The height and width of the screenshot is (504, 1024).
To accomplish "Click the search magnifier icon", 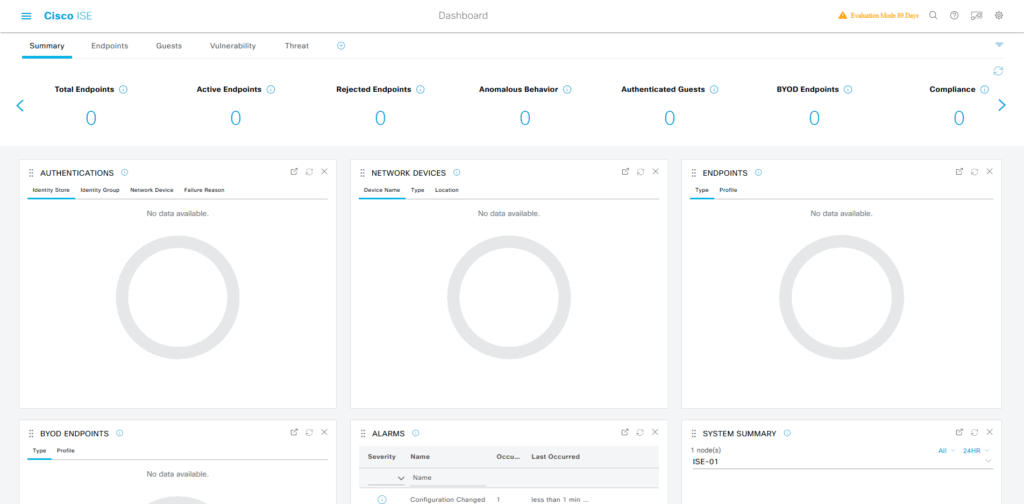I will [x=933, y=16].
